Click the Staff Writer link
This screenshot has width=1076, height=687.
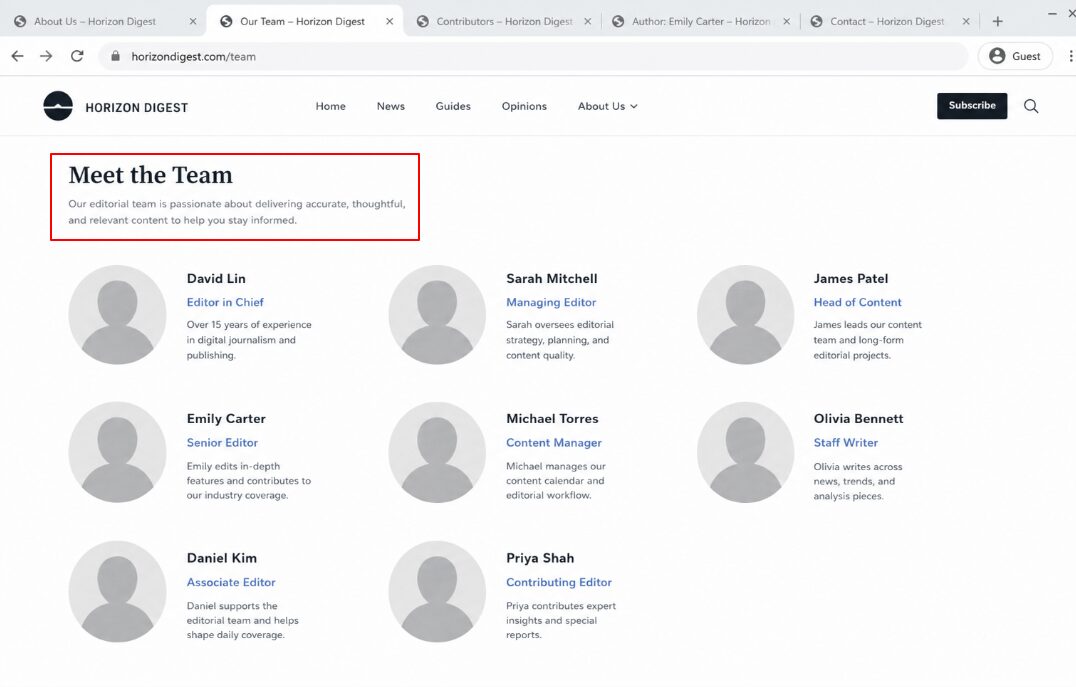845,443
